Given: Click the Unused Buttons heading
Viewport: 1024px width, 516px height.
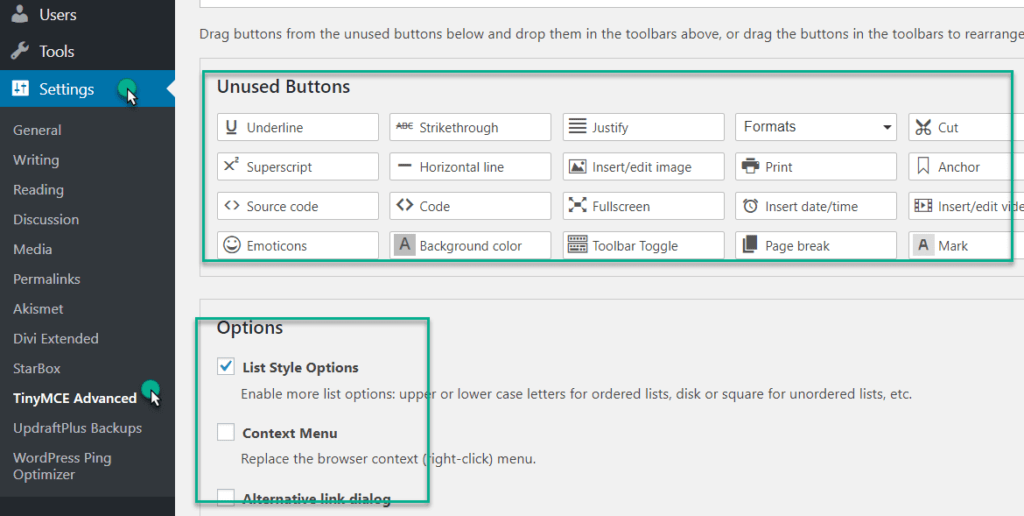Looking at the screenshot, I should (x=283, y=86).
